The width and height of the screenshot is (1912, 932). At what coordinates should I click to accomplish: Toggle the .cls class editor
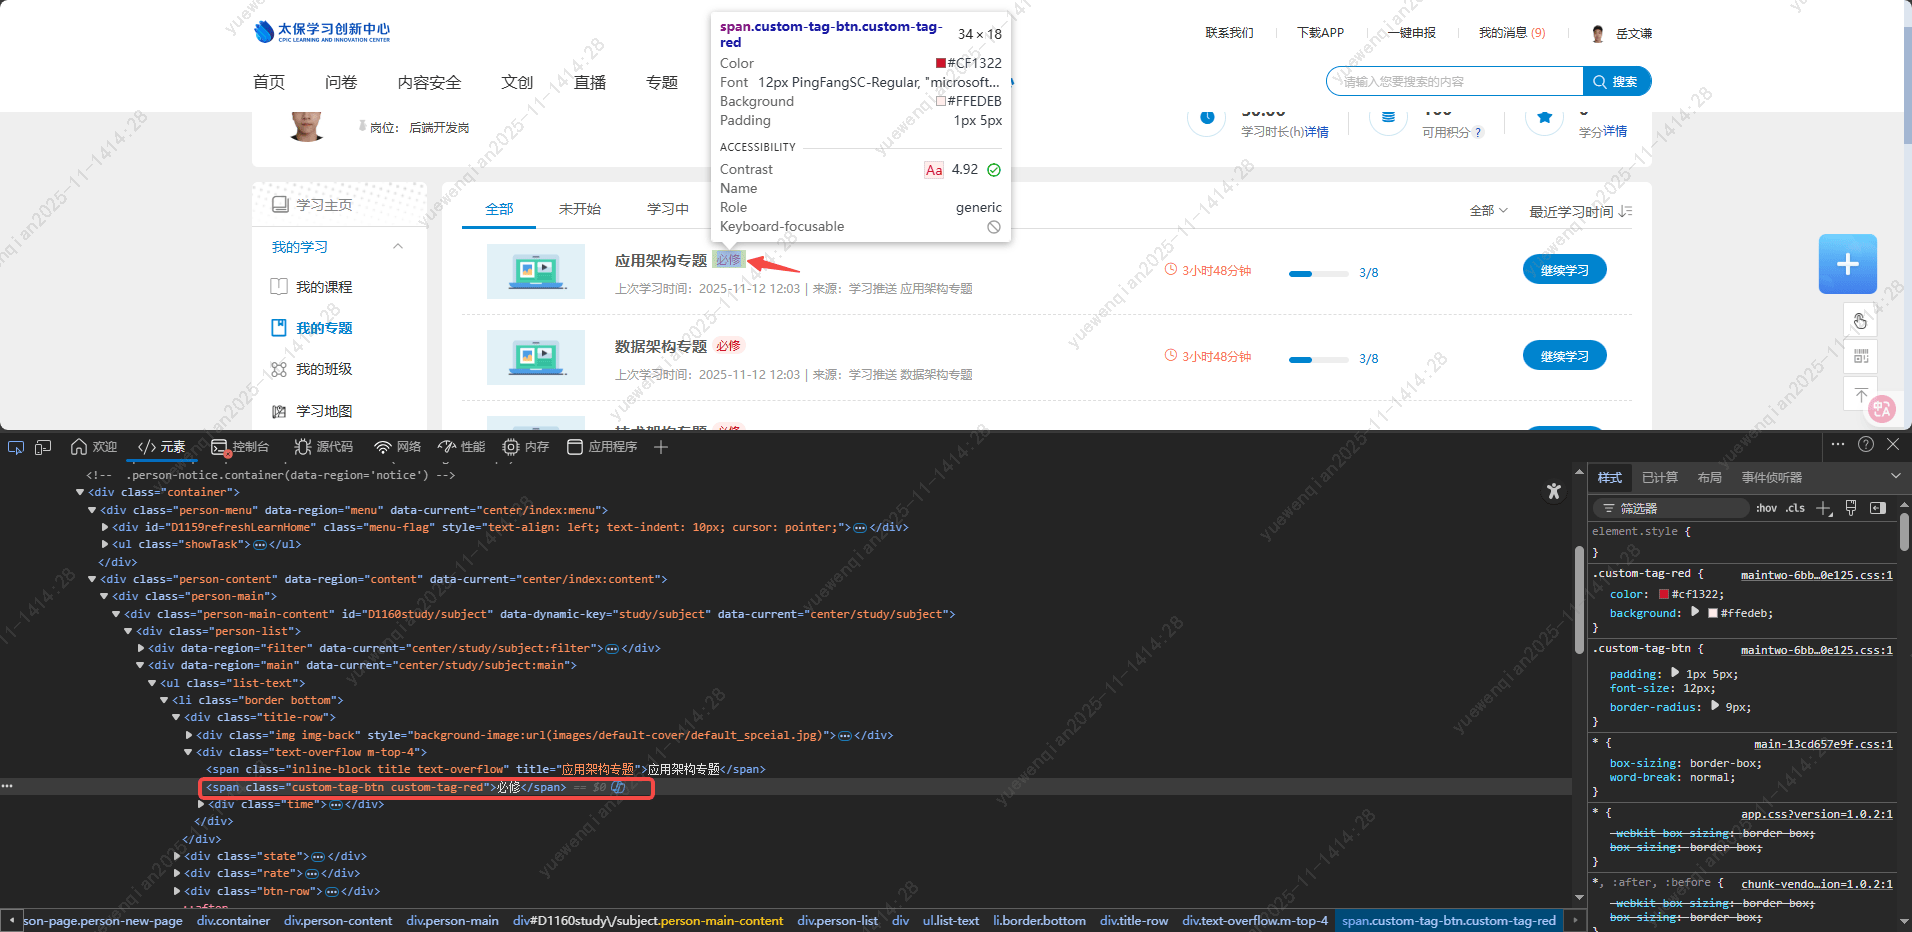point(1795,508)
